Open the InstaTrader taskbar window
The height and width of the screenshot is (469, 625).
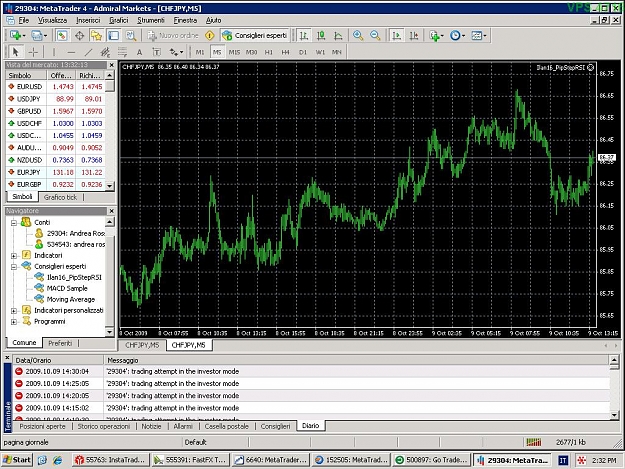click(111, 460)
